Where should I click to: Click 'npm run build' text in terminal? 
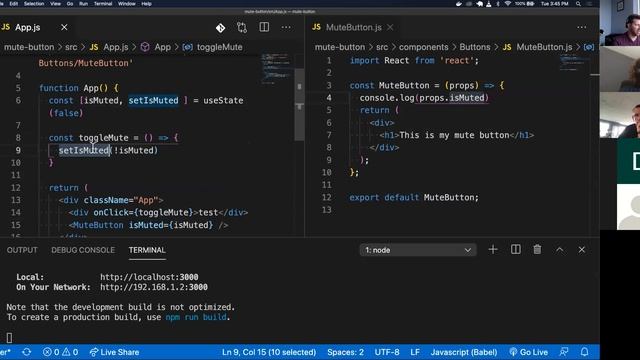(x=196, y=317)
